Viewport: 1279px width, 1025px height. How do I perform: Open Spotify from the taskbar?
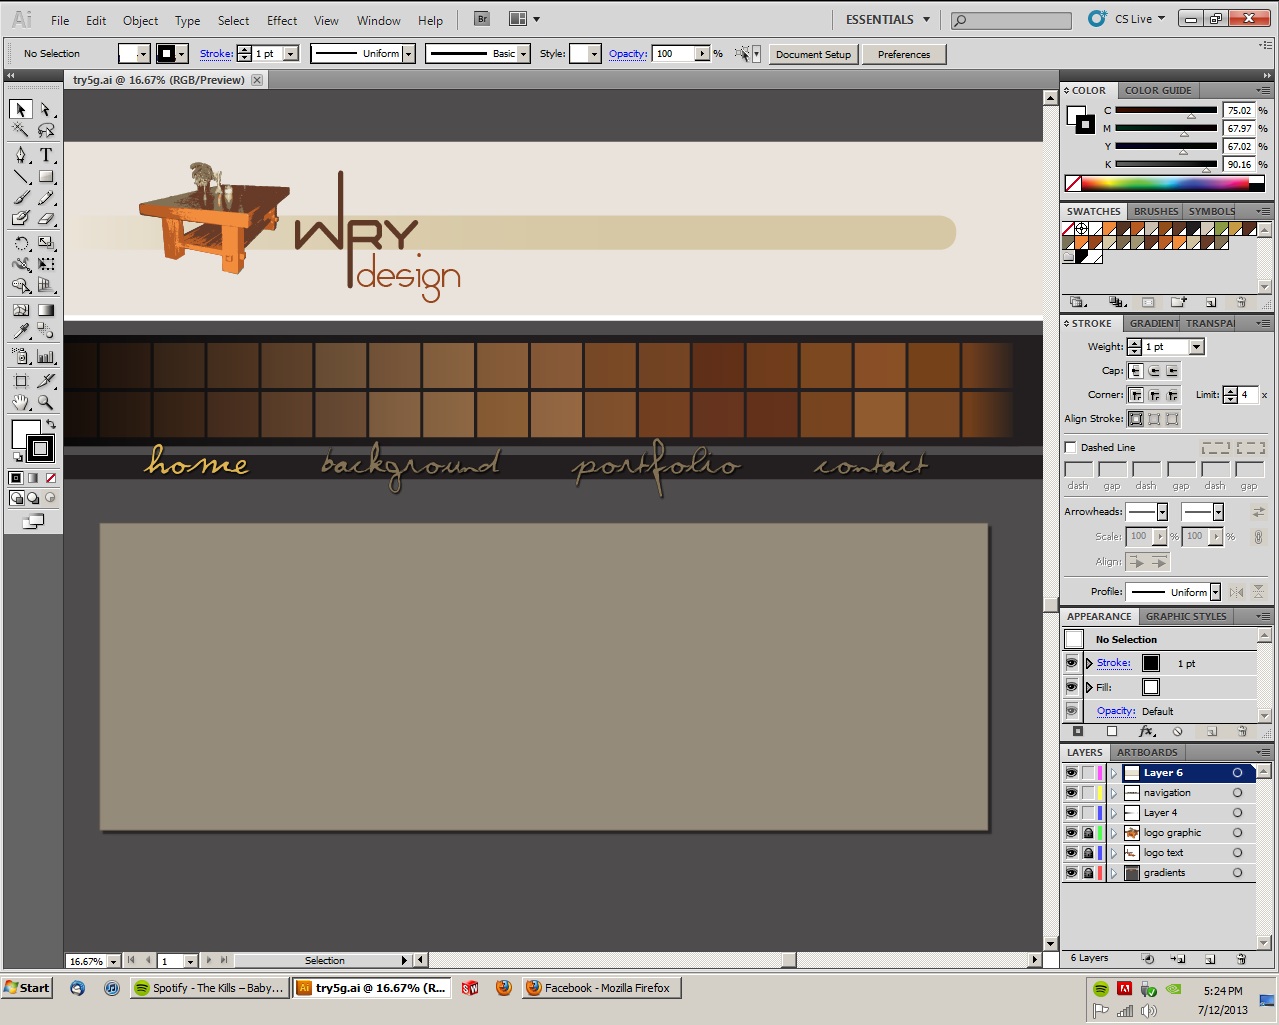(209, 988)
